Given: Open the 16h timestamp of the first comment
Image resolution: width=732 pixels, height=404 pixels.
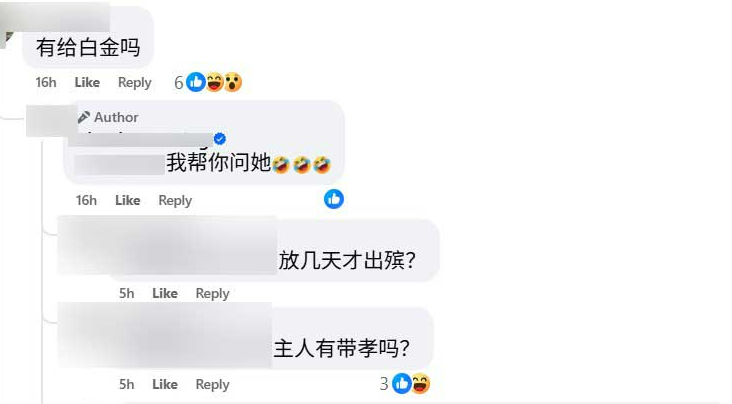Looking at the screenshot, I should click(x=46, y=82).
